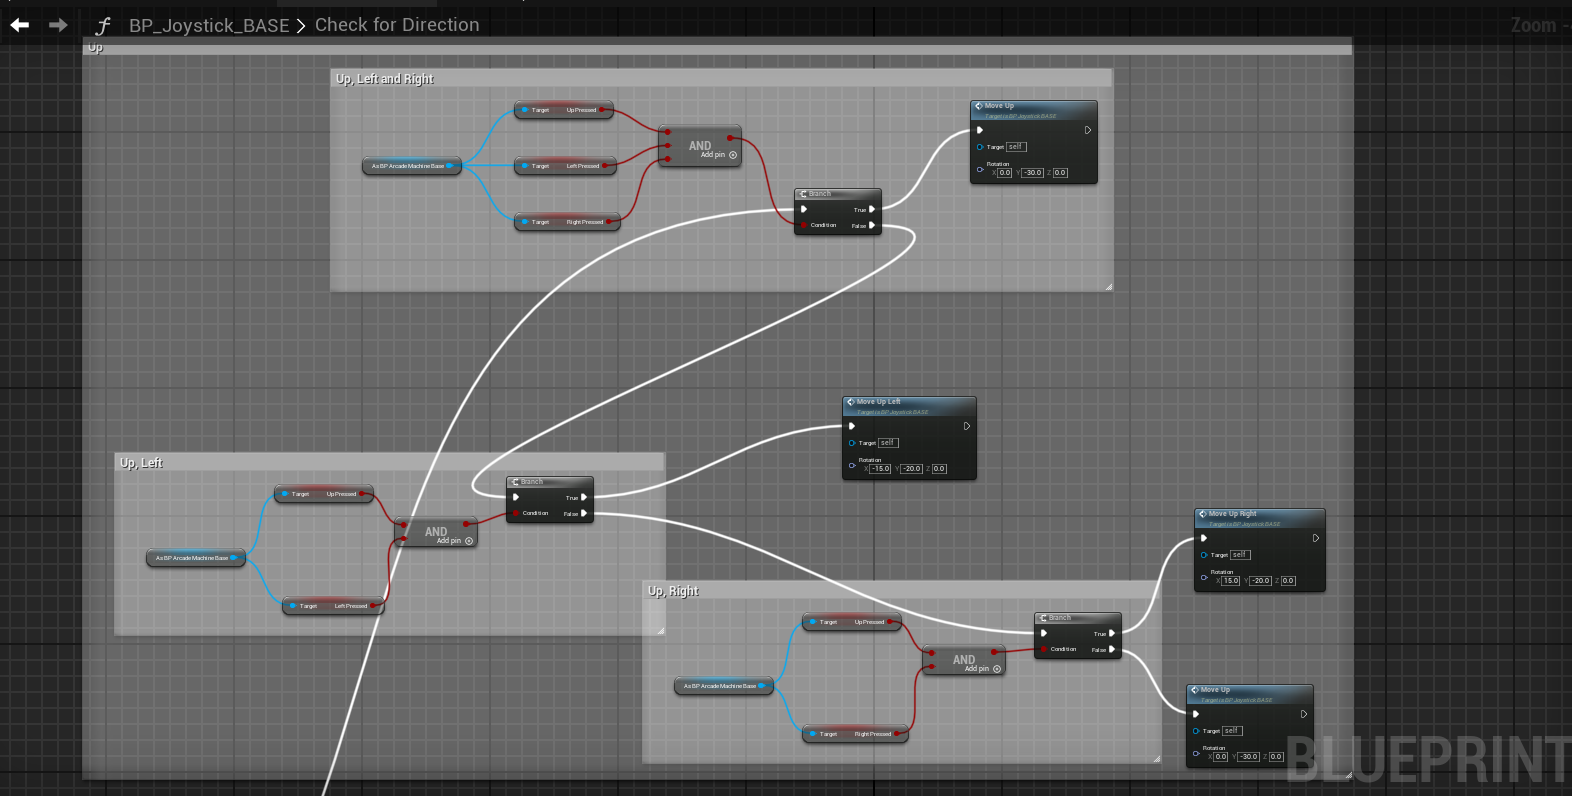Edit Rotation Y -30.0 in Move Up node inside Up, Left and Right
Viewport: 1572px width, 796px height.
(1033, 173)
